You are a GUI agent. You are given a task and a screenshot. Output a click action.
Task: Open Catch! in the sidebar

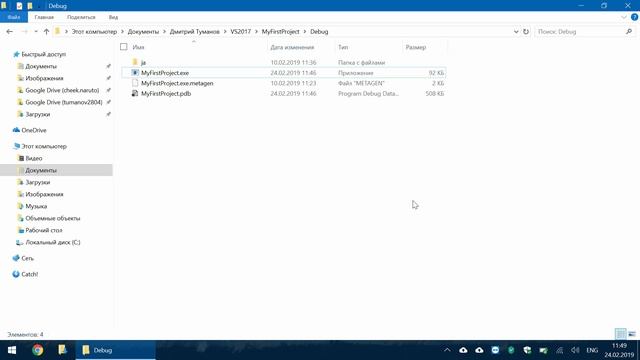(29, 274)
